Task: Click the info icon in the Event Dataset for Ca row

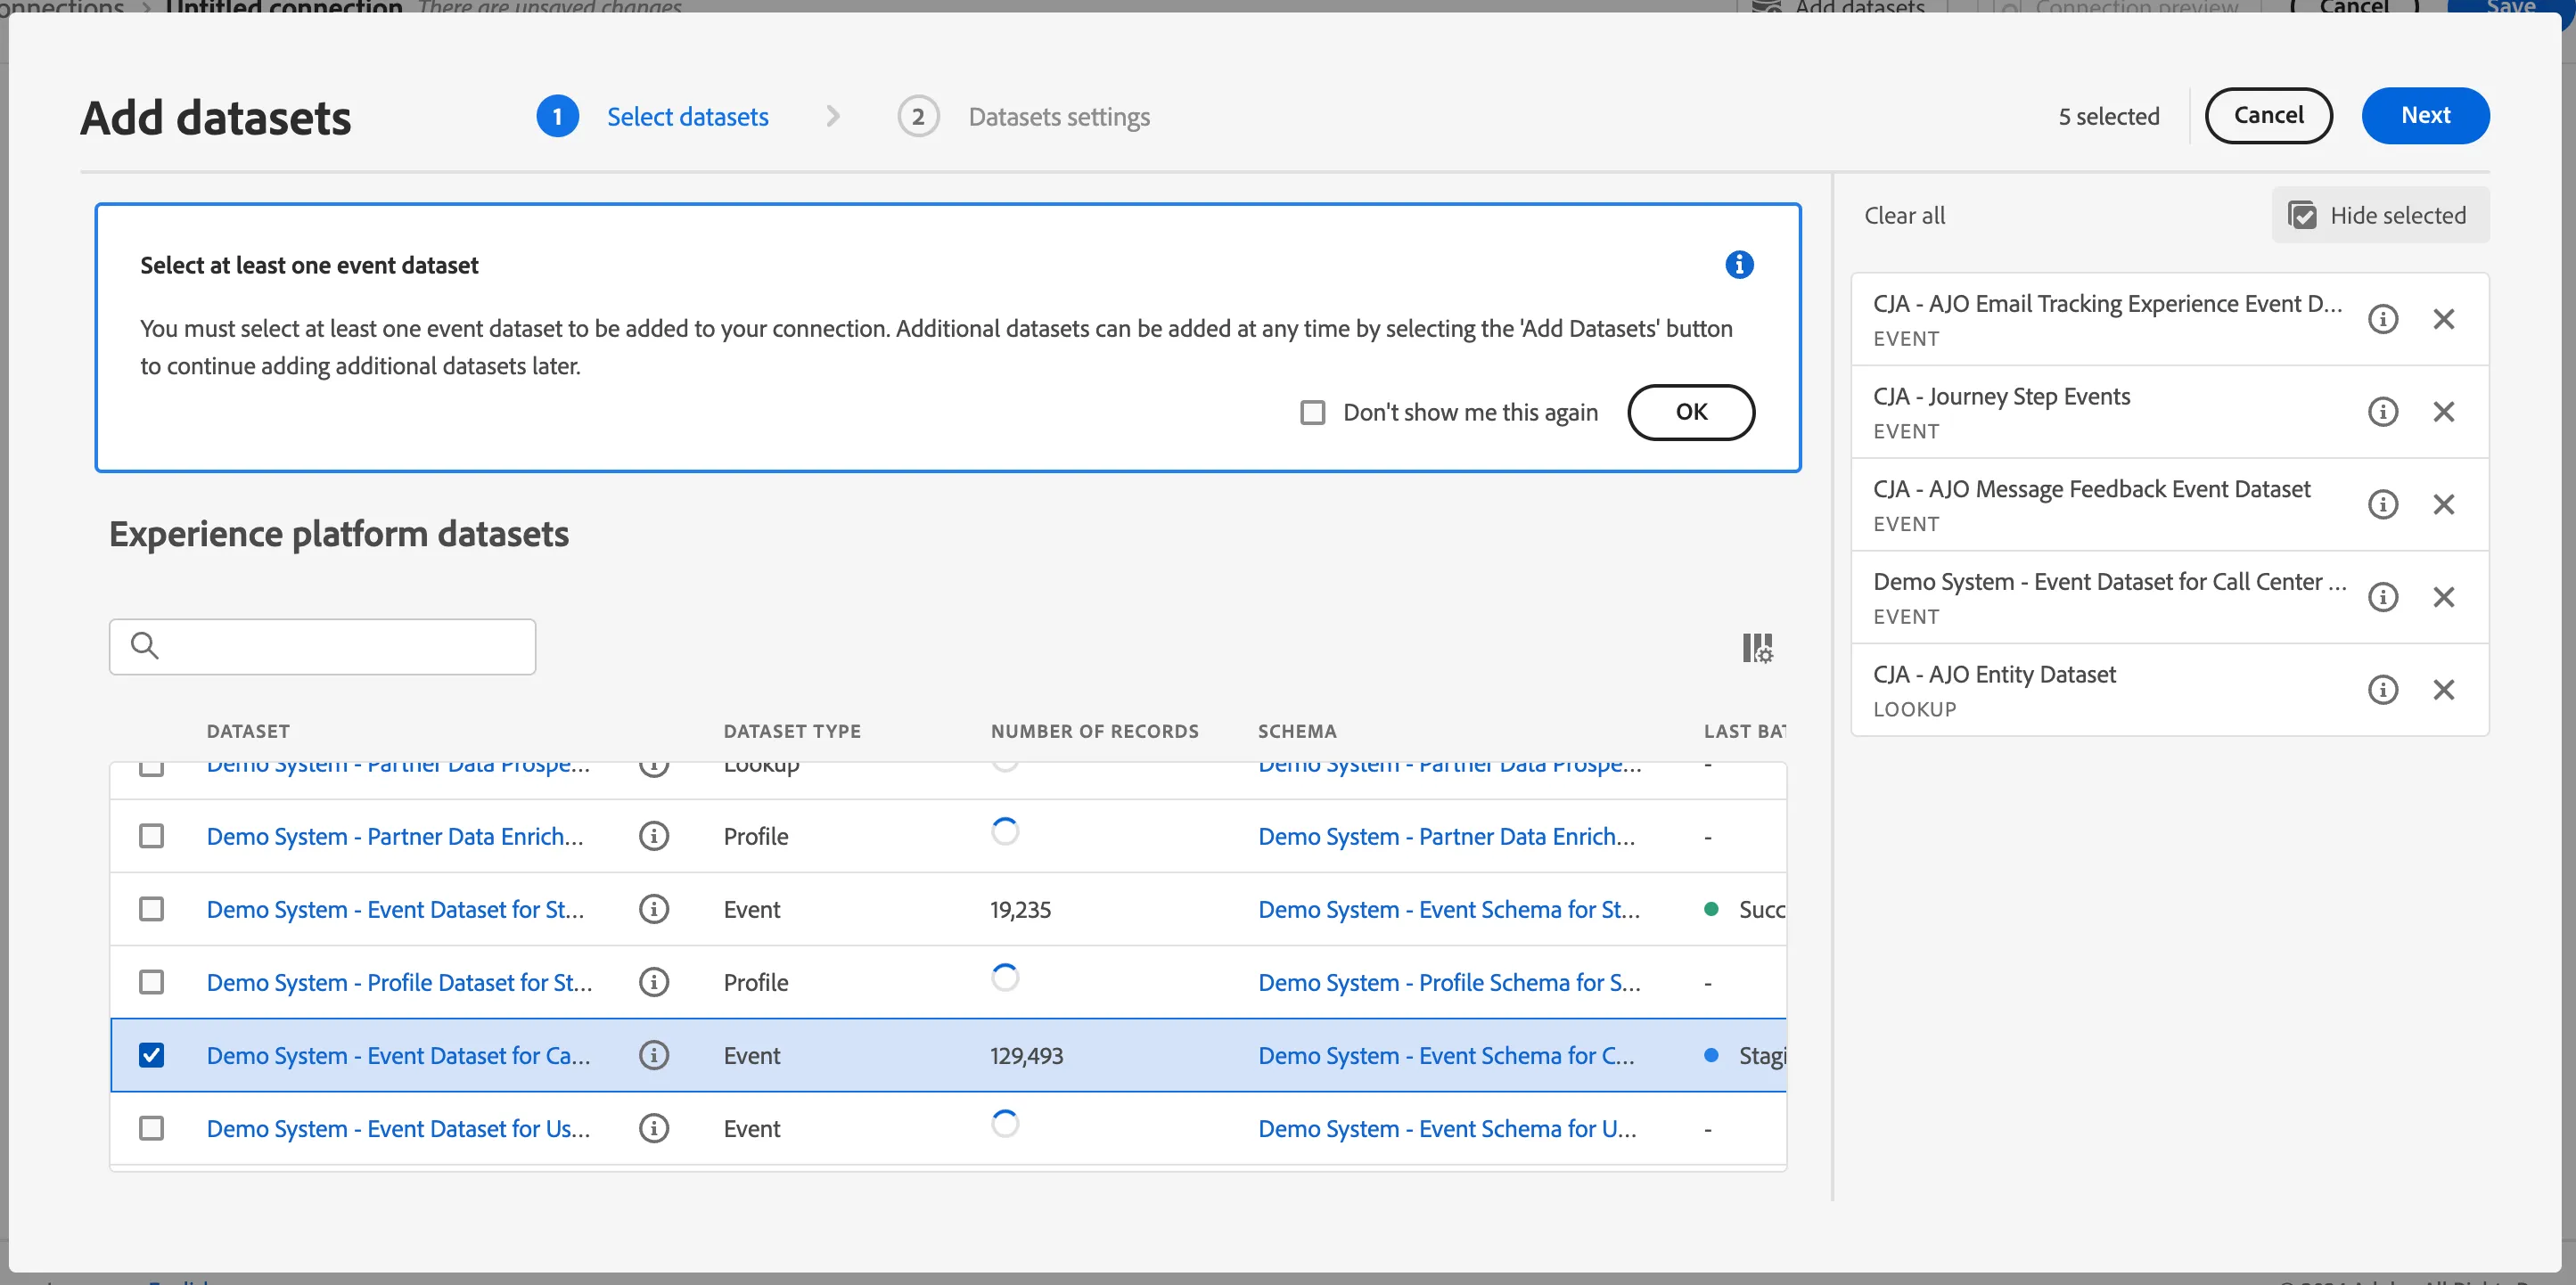Action: [654, 1054]
